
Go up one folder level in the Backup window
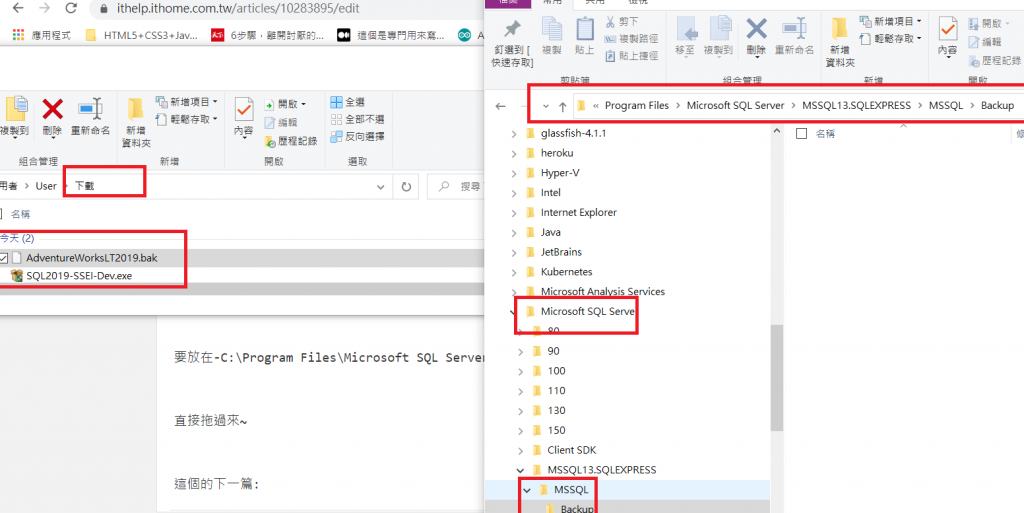562,106
